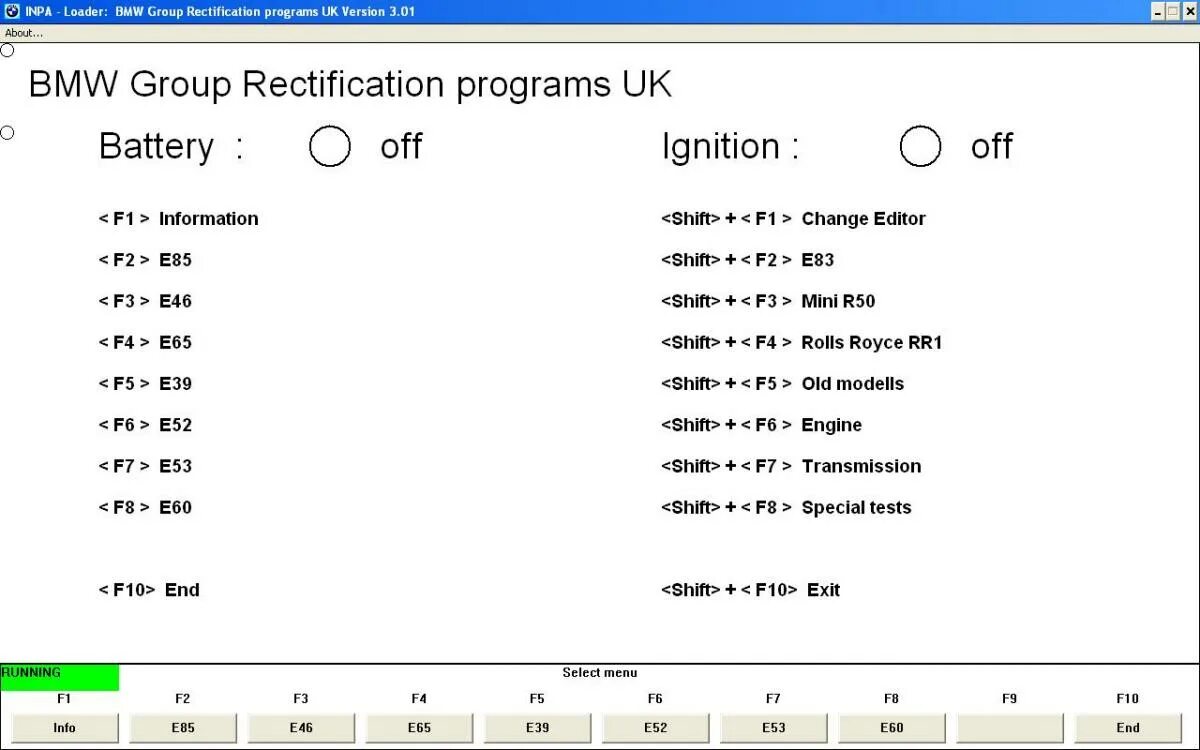Click the "< F4 > E65" menu line

coord(145,342)
